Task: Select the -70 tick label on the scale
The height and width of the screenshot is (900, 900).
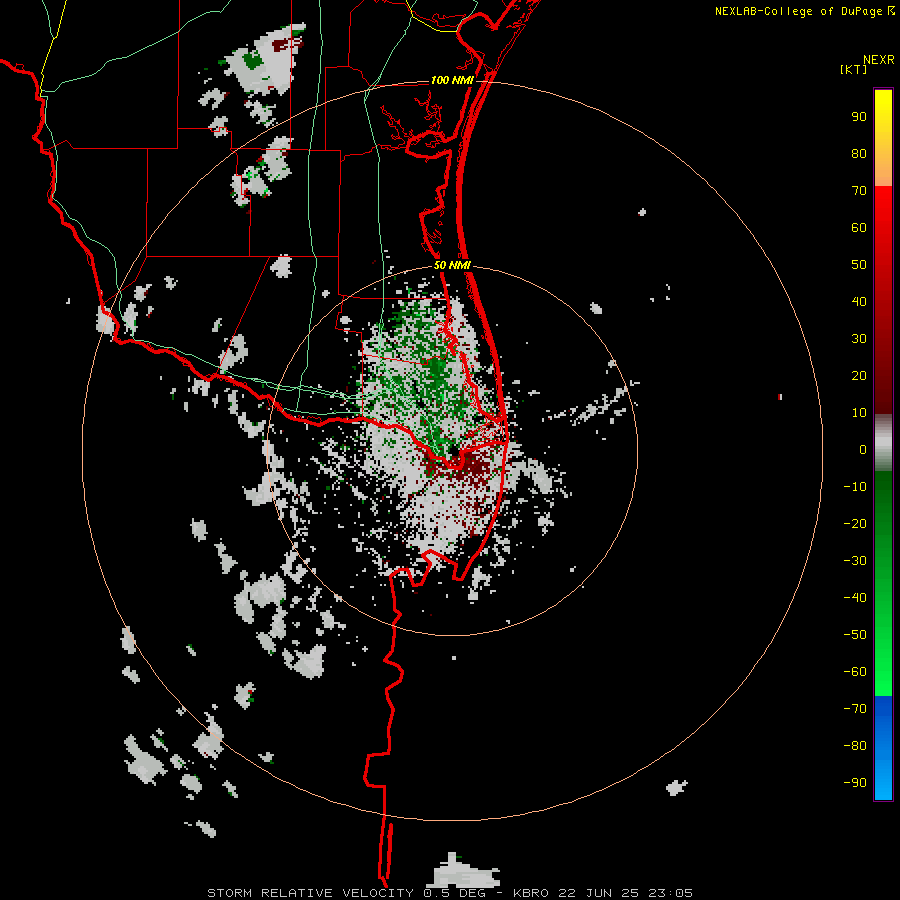Action: [x=855, y=709]
